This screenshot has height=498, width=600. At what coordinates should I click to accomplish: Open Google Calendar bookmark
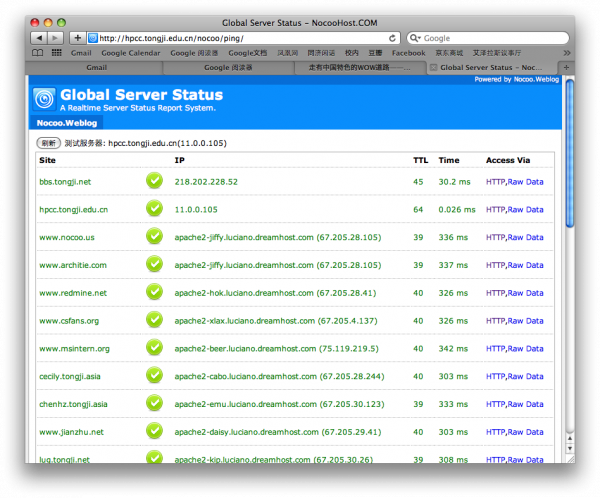click(131, 53)
